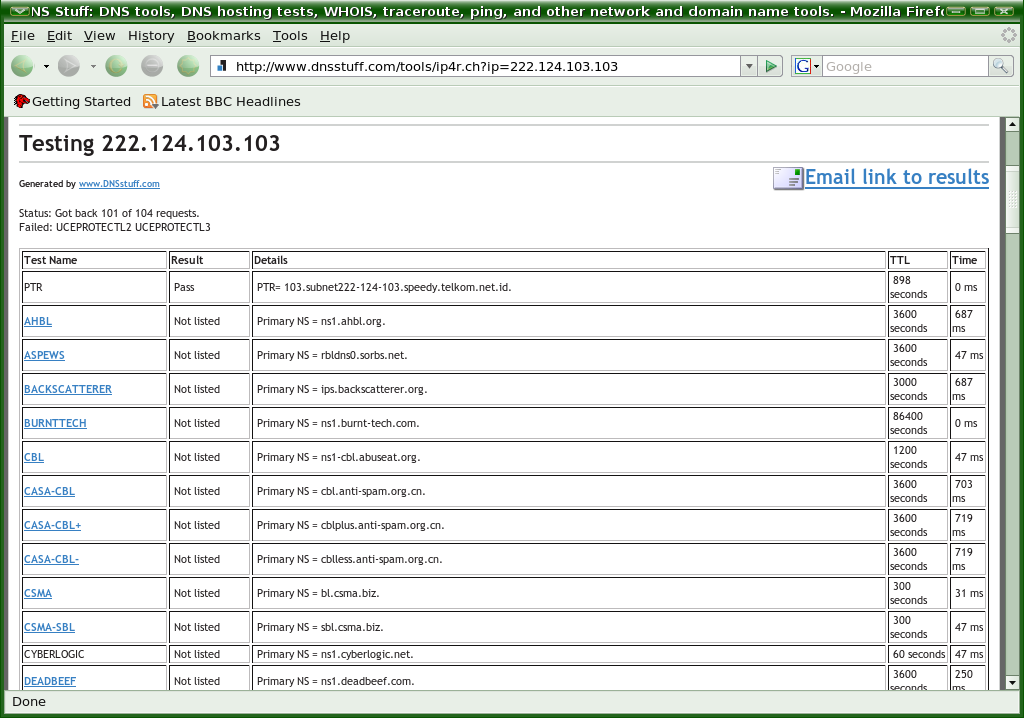
Task: Open the BURNTTECH test link
Action: point(55,423)
